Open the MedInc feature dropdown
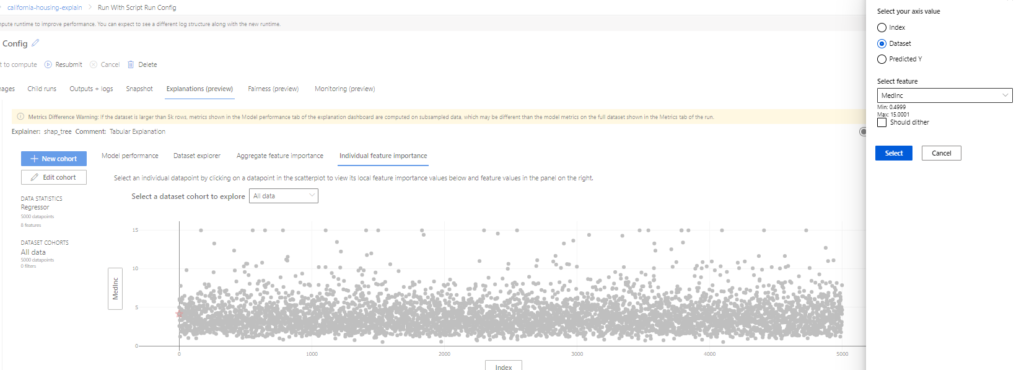Screen dimensions: 1024x370 (944, 95)
